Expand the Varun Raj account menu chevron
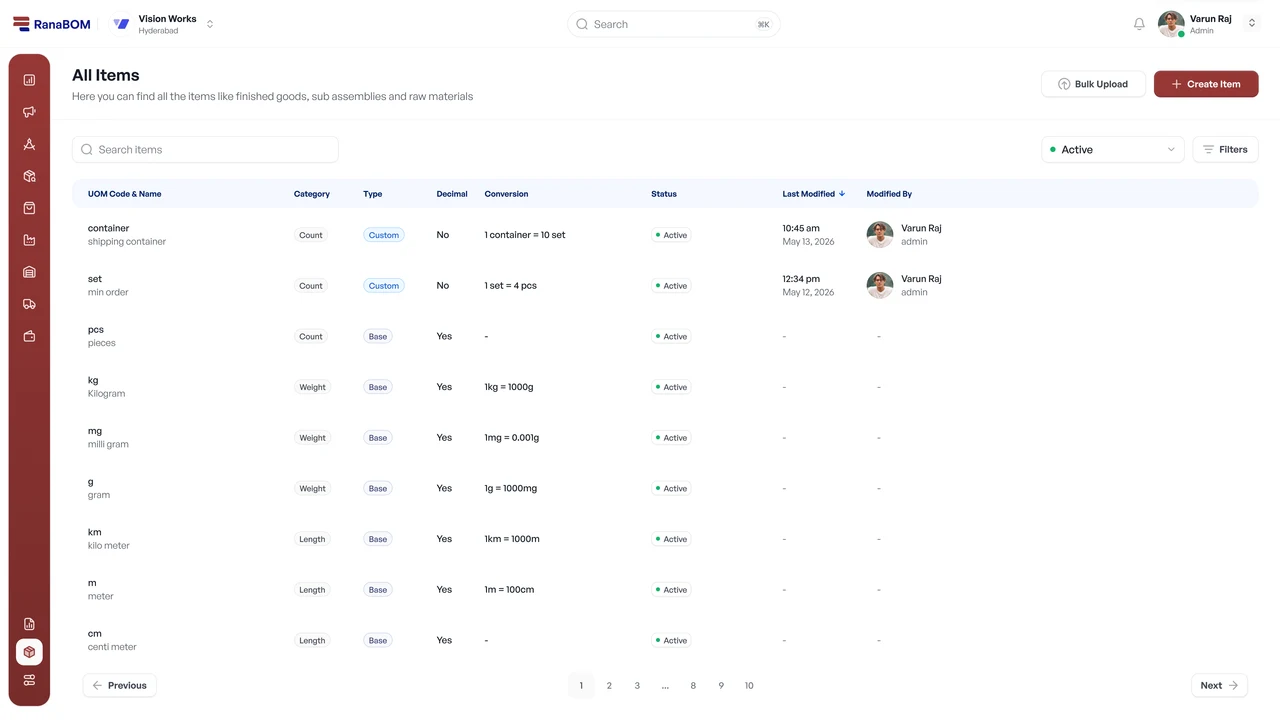Viewport: 1280px width, 720px height. click(1252, 23)
